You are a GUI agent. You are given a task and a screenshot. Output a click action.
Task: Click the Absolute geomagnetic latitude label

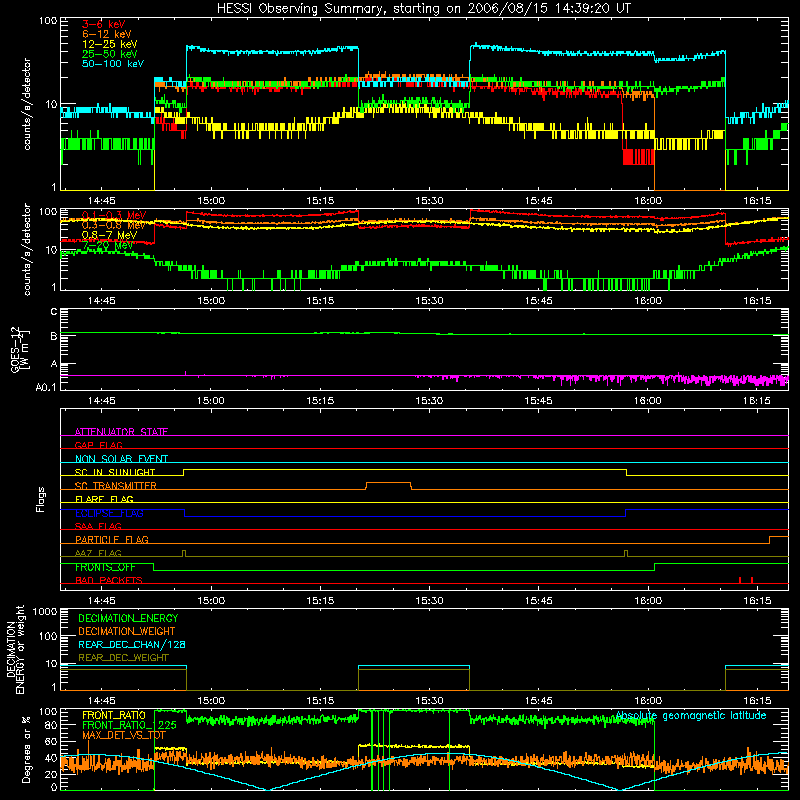point(691,716)
